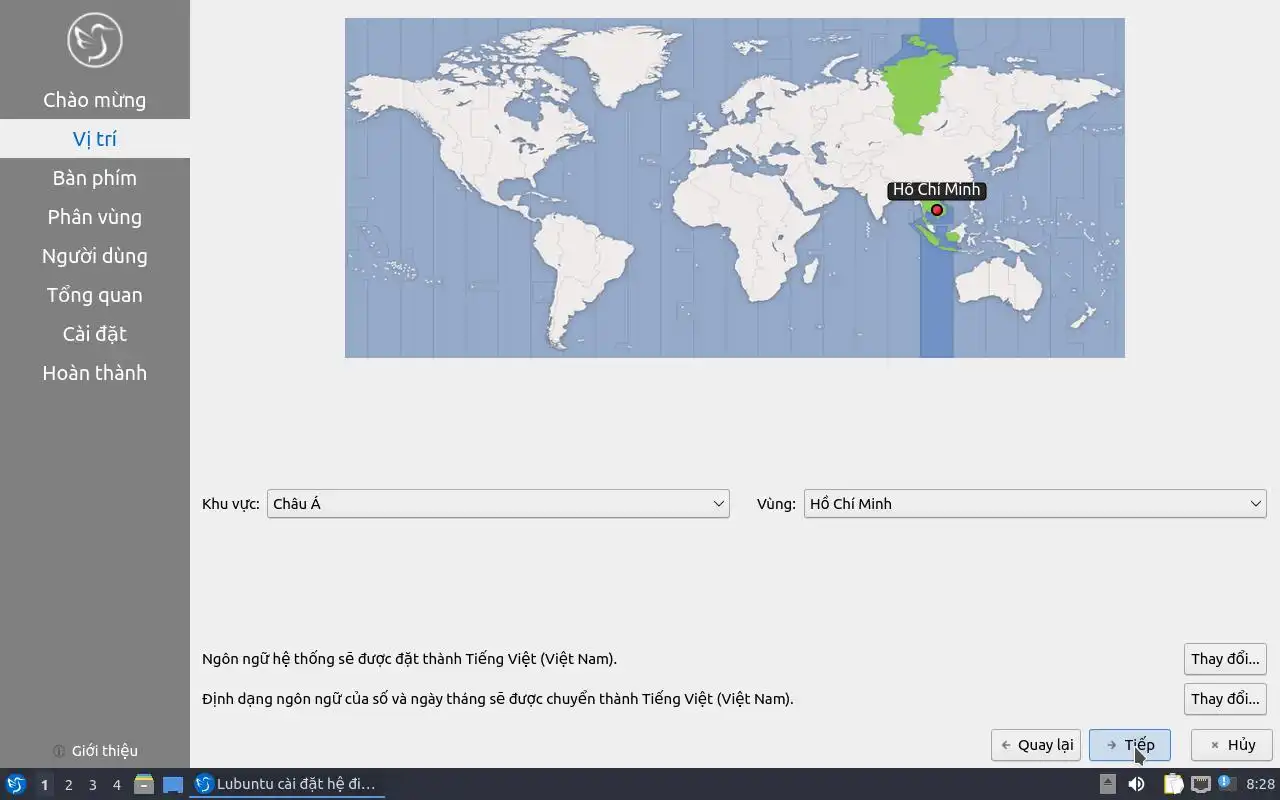
Task: Select the Bàn phím step in sidebar
Action: 95,178
